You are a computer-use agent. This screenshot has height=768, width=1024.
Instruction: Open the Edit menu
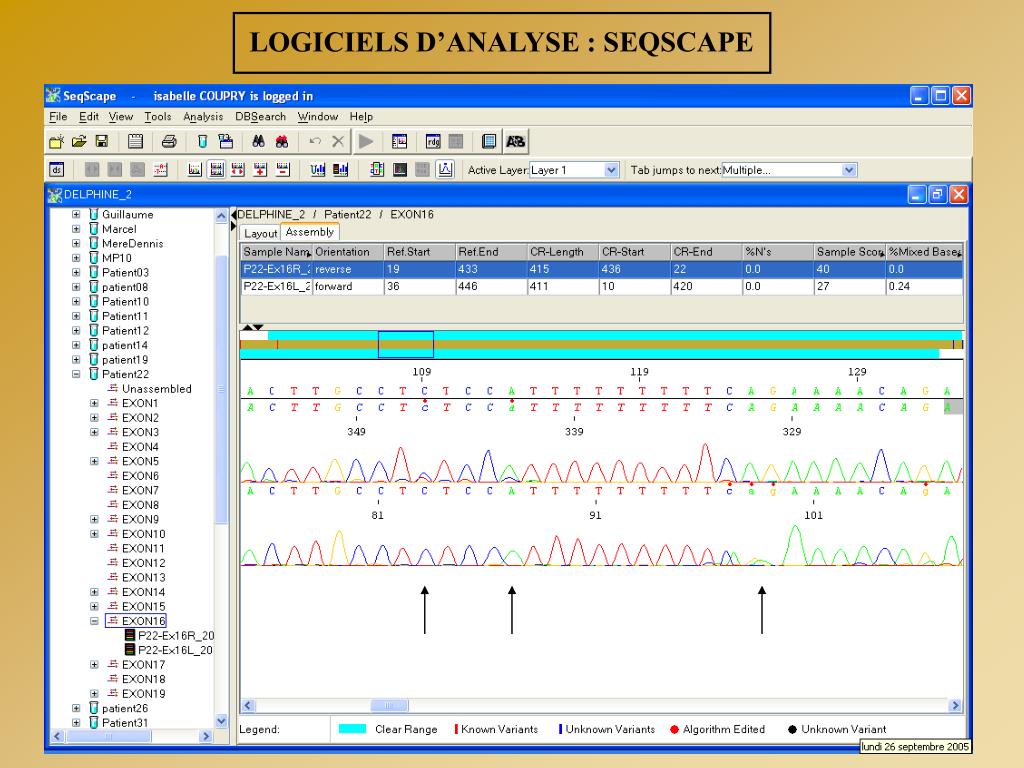(x=89, y=116)
